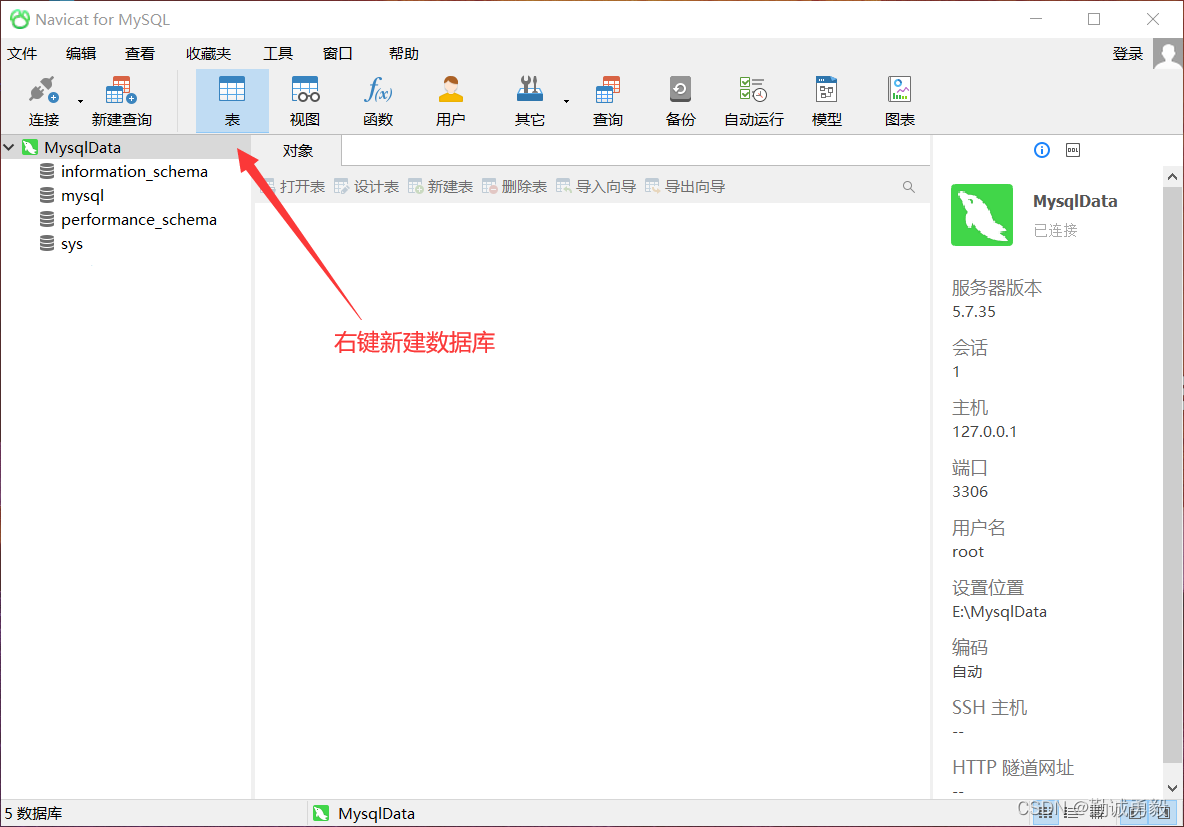This screenshot has width=1184, height=827.
Task: Collapse the MysqlData connection tree node
Action: (x=9, y=147)
